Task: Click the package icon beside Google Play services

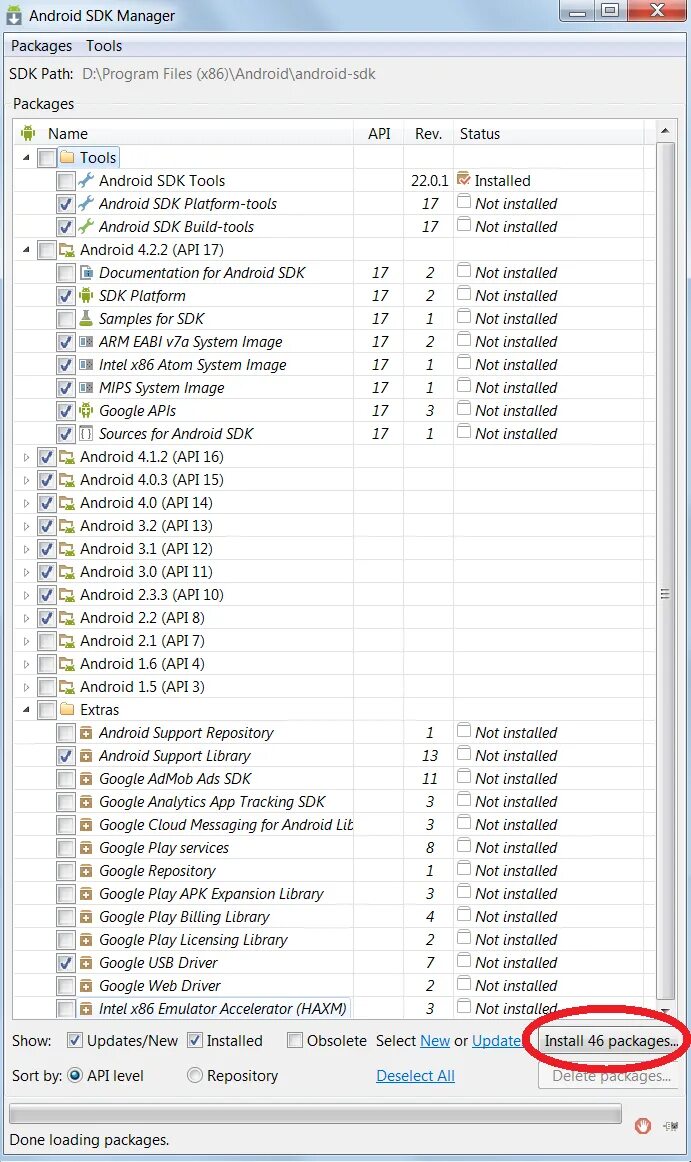Action: point(86,848)
